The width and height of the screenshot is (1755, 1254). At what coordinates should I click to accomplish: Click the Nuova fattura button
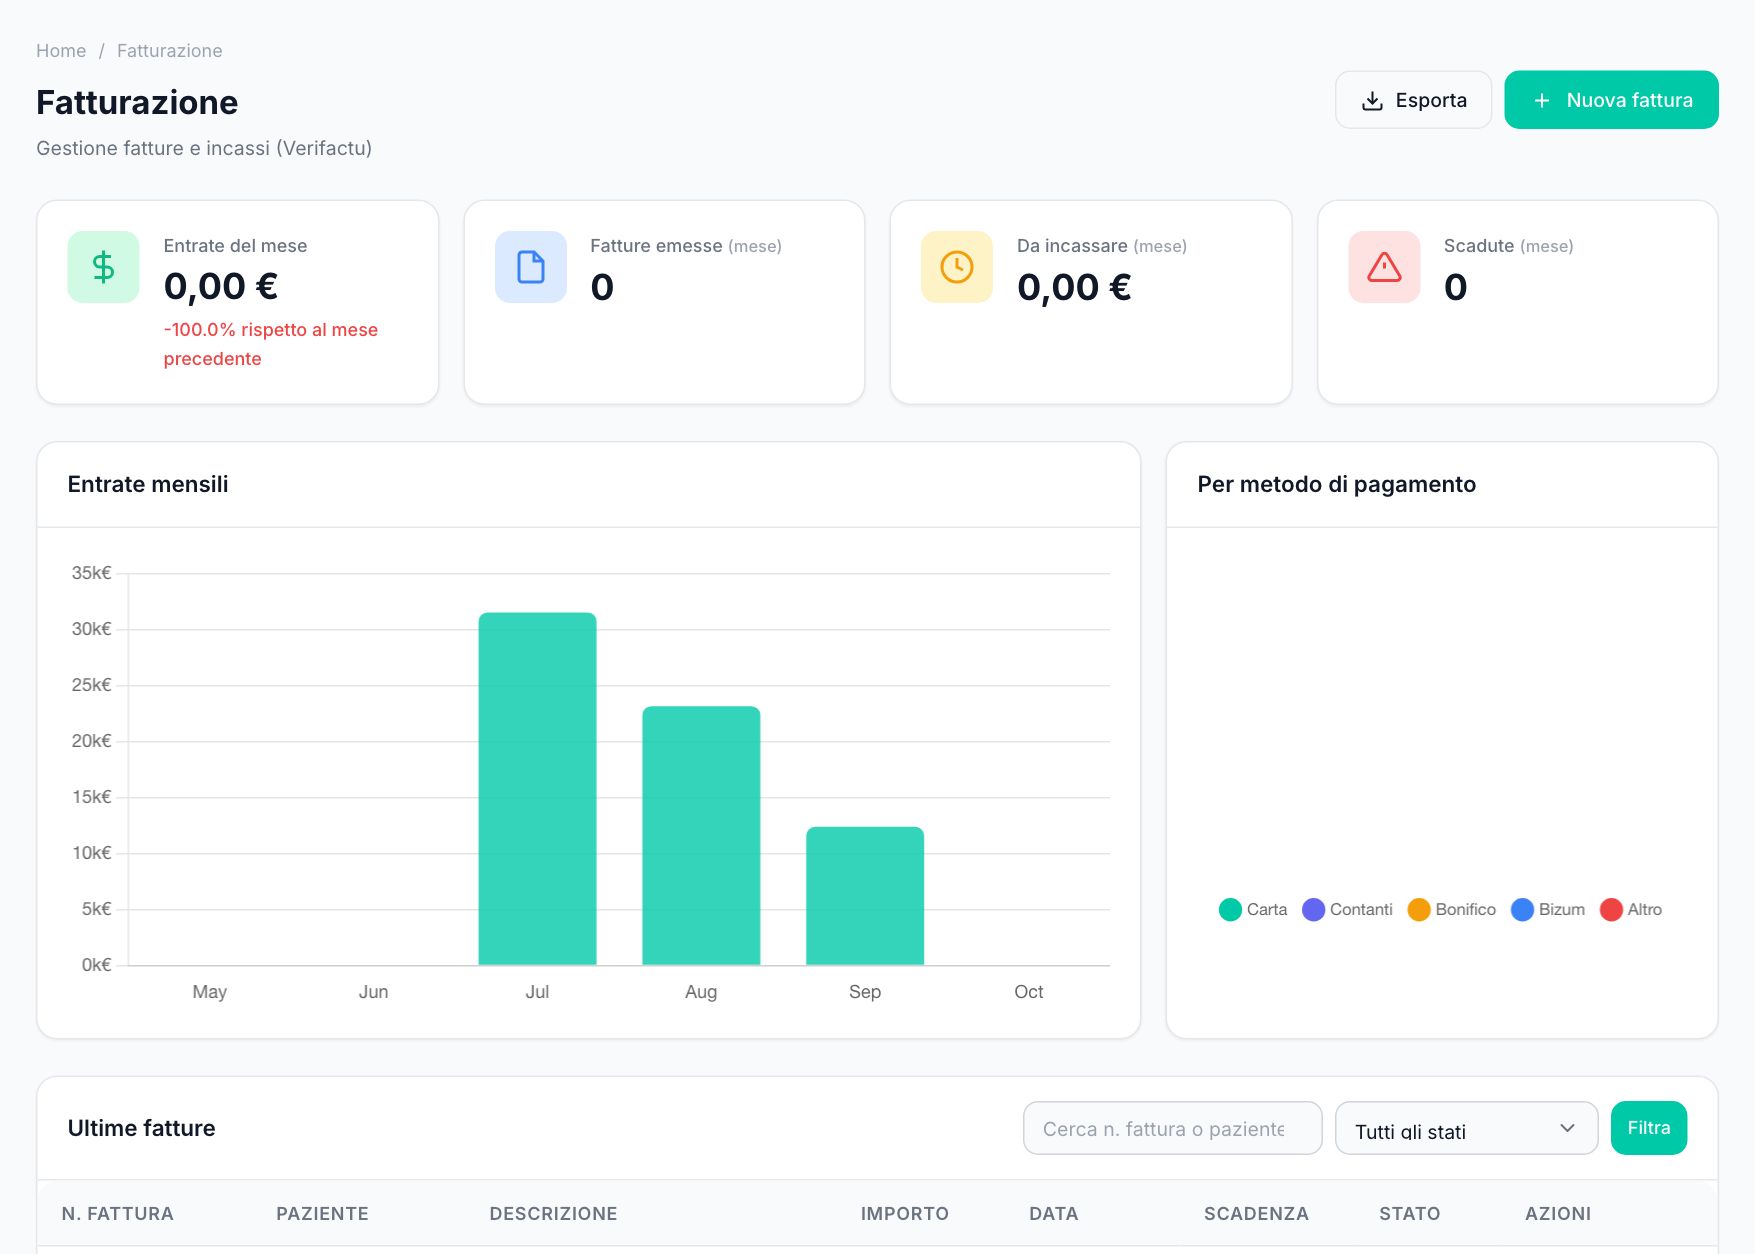coord(1611,100)
